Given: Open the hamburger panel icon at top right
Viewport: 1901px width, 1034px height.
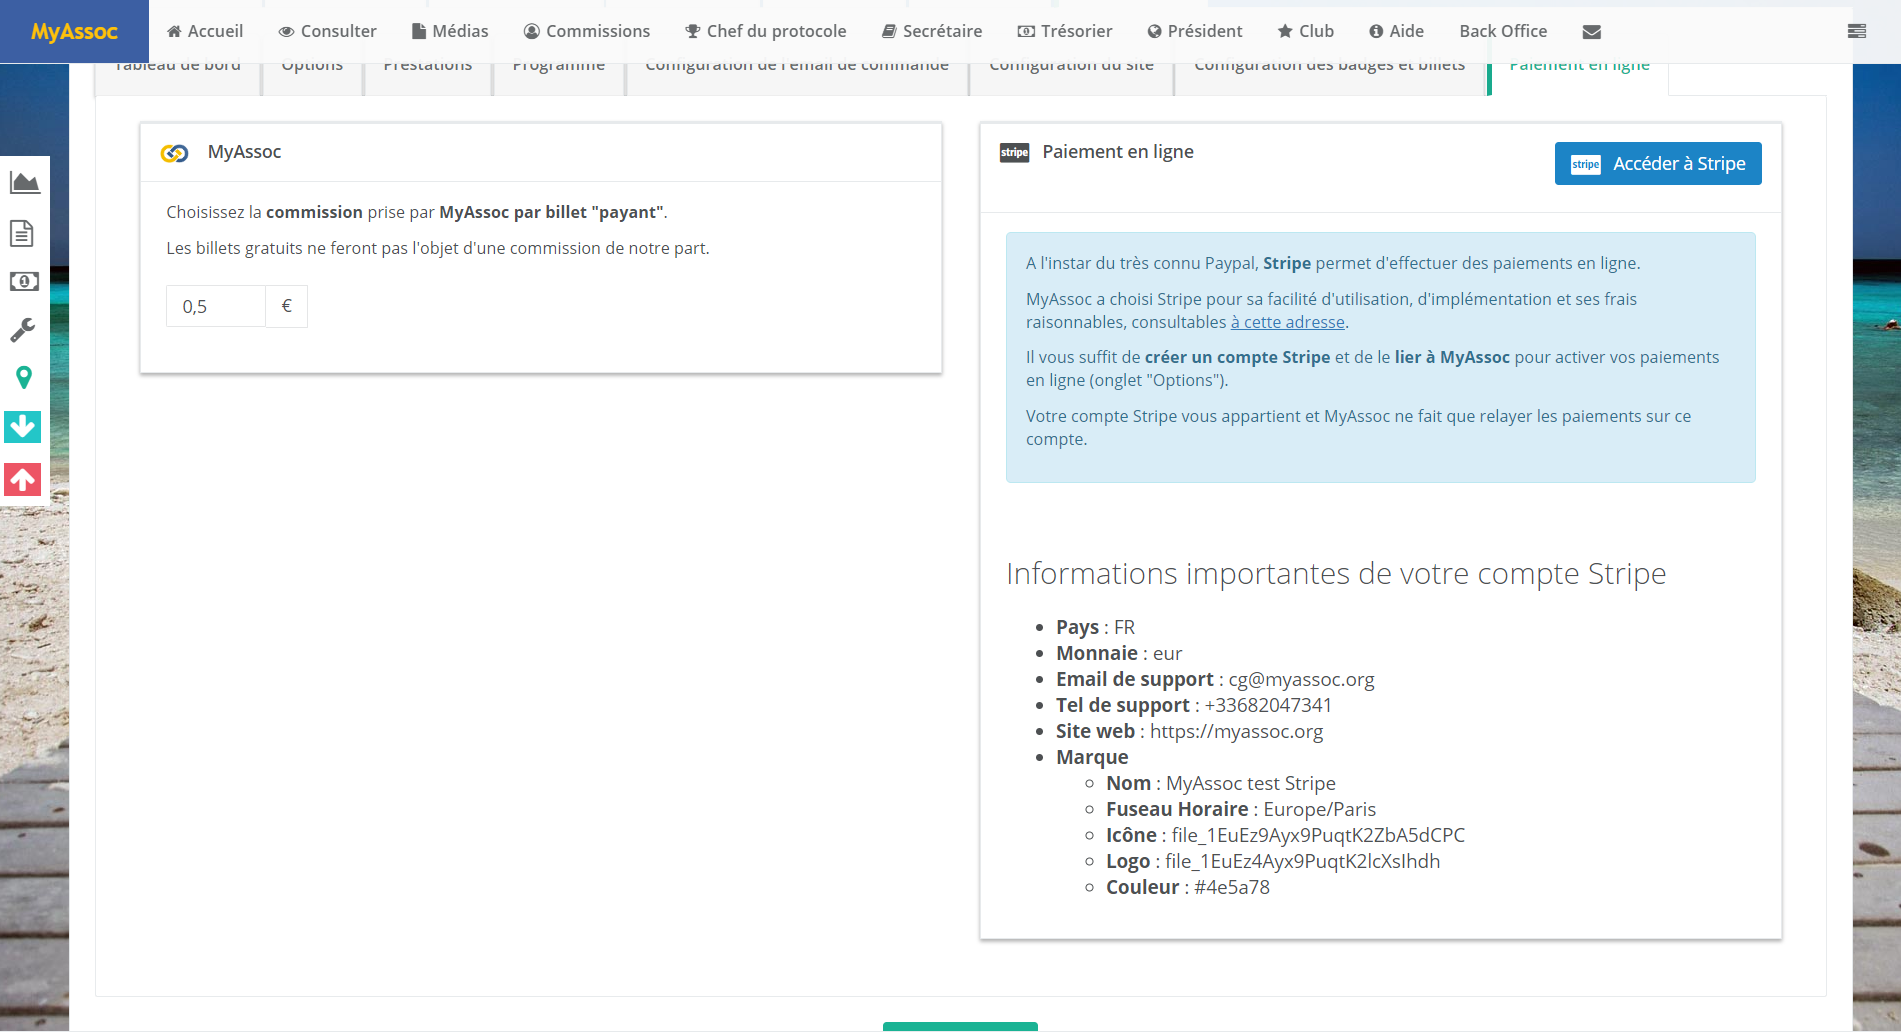Looking at the screenshot, I should tap(1857, 31).
